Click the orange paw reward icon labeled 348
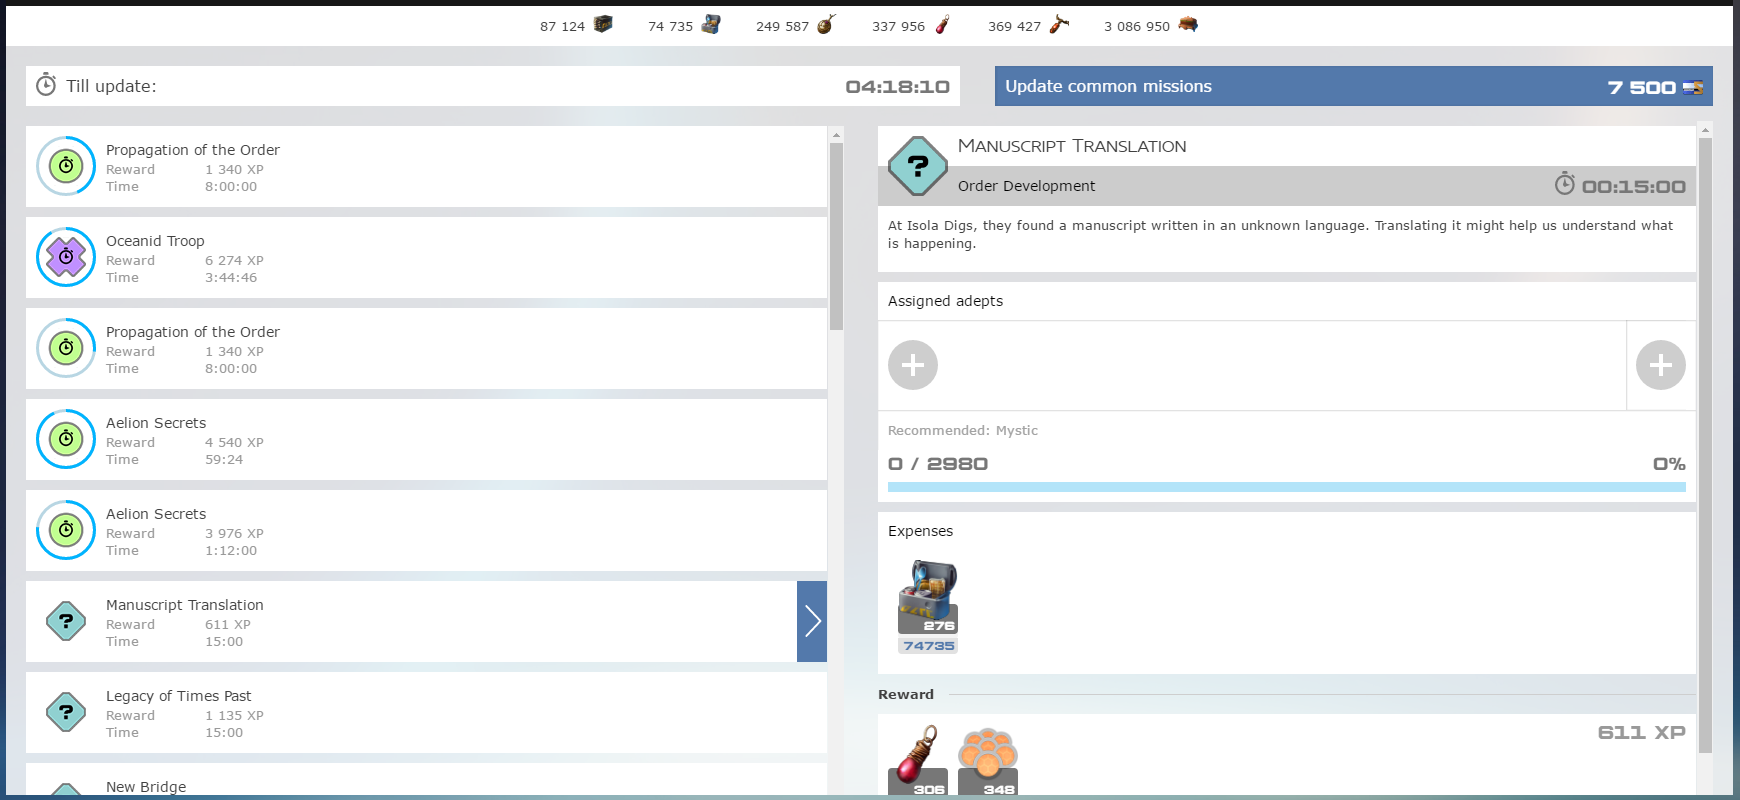 pos(988,760)
